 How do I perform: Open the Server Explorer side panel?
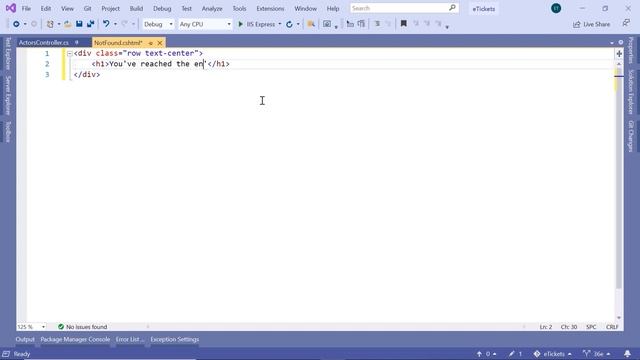click(x=7, y=95)
